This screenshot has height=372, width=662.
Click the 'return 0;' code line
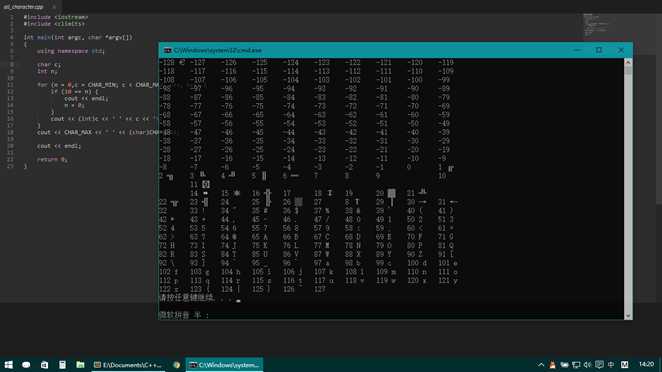coord(52,159)
